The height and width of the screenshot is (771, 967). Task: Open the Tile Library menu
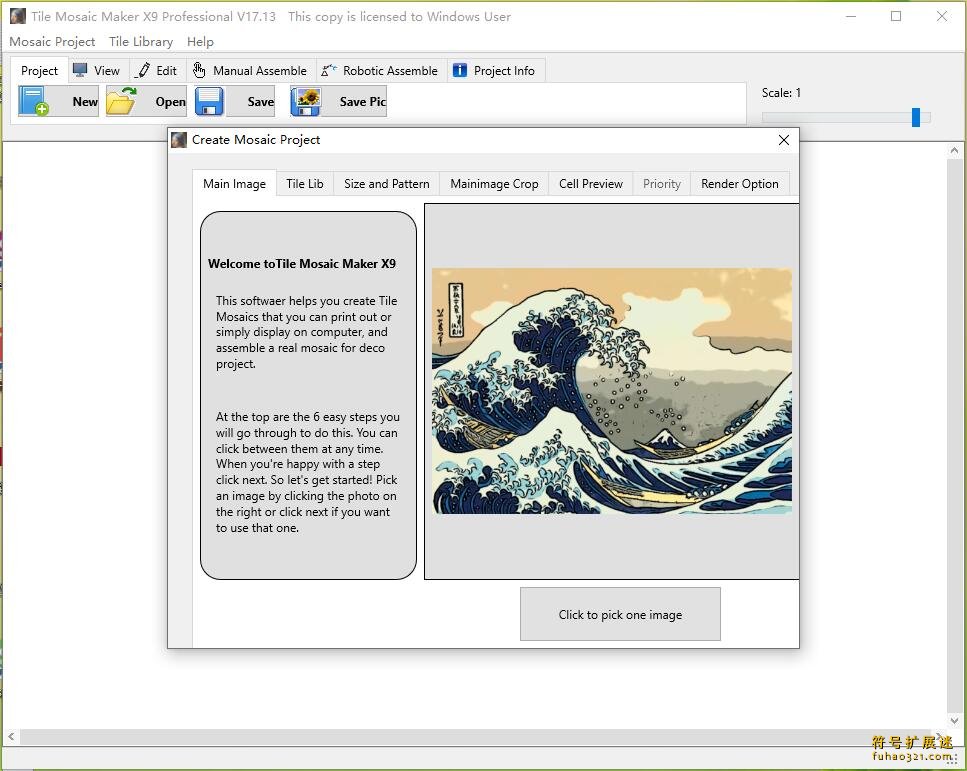pyautogui.click(x=141, y=42)
